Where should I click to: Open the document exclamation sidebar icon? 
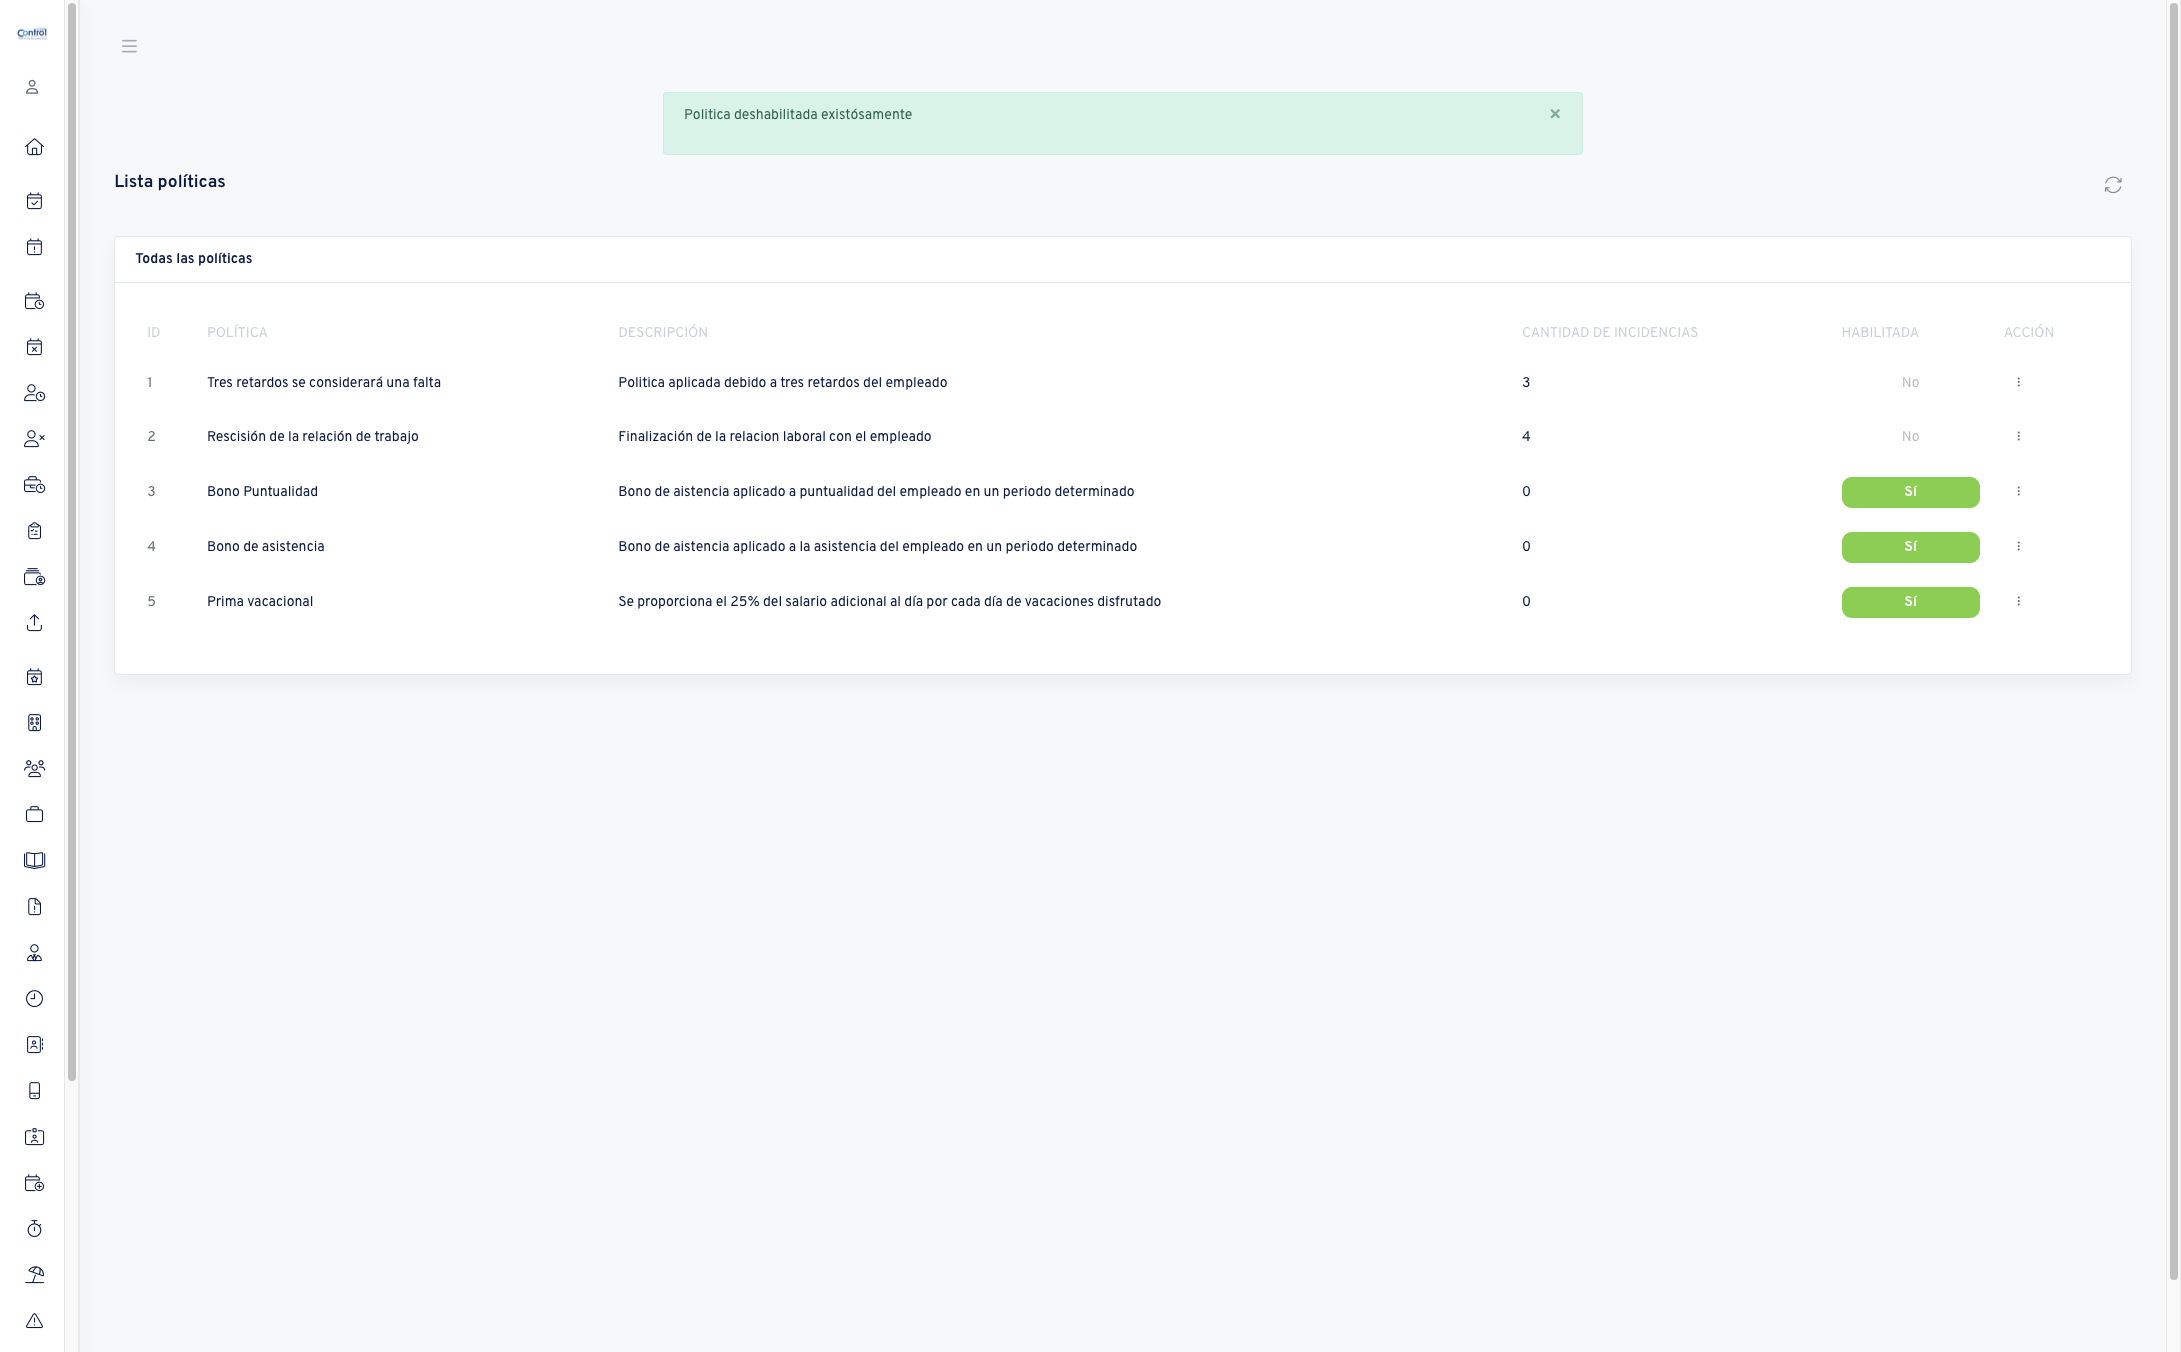click(x=34, y=907)
